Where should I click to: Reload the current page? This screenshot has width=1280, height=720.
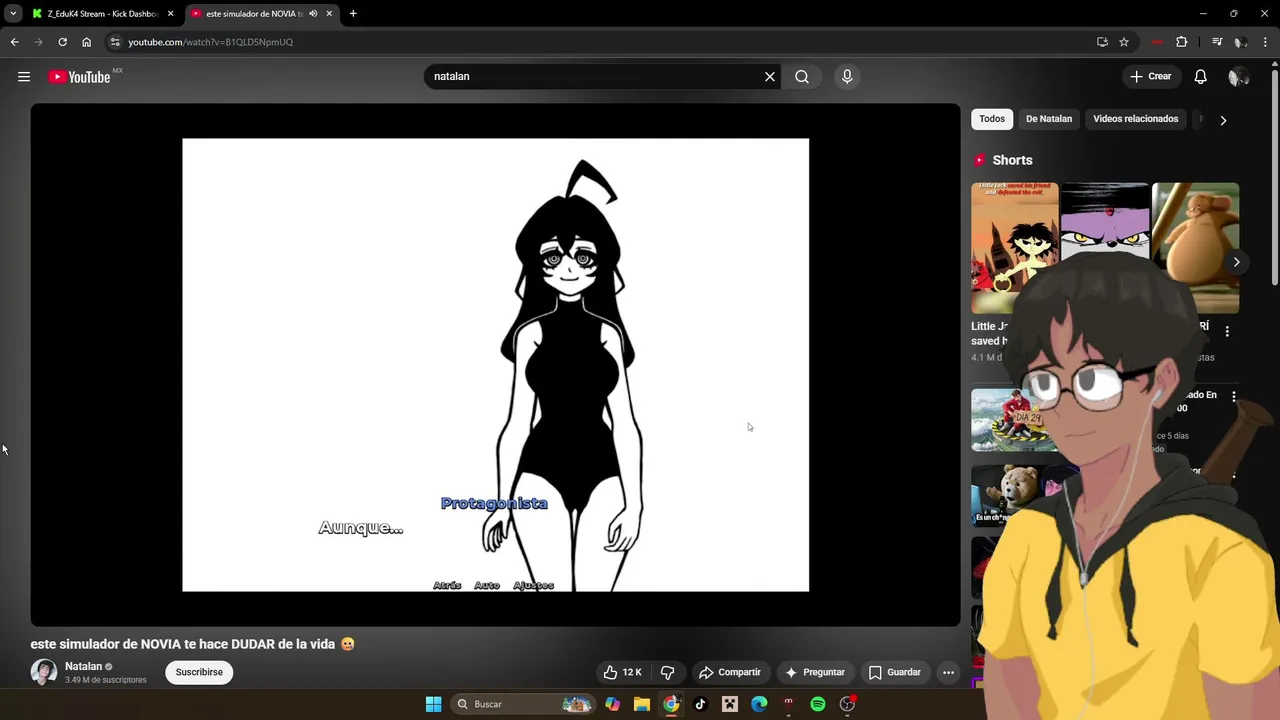(x=62, y=42)
